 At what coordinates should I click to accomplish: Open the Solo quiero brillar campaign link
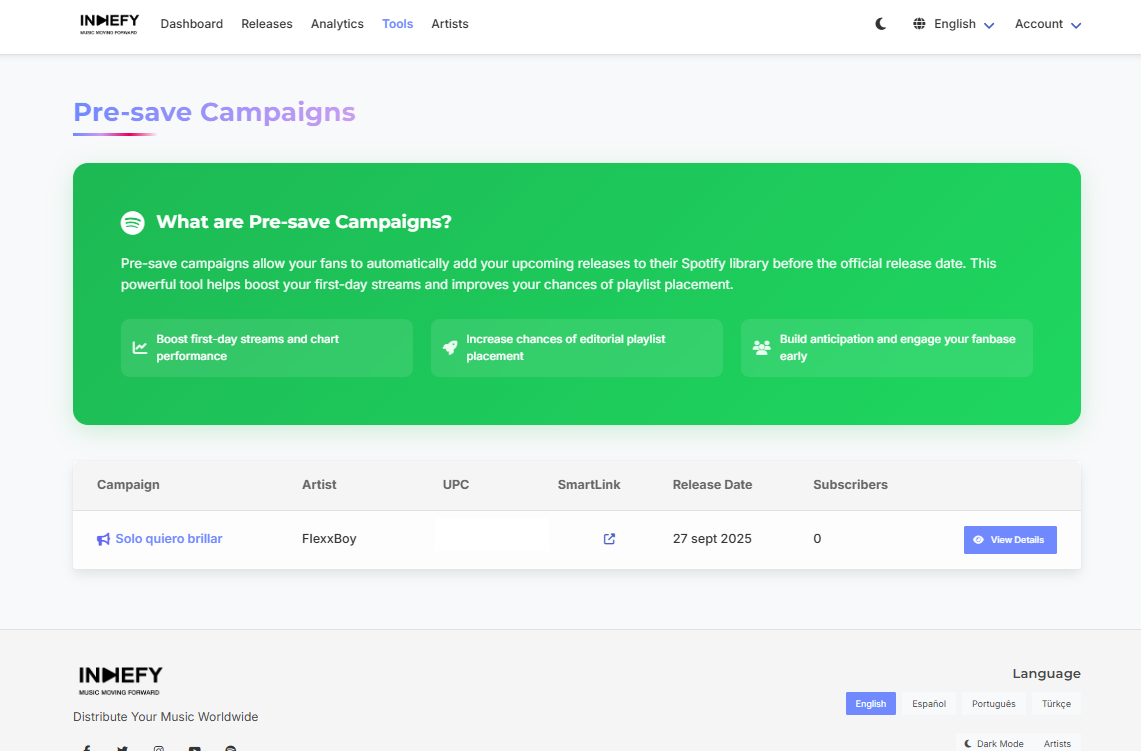(168, 539)
